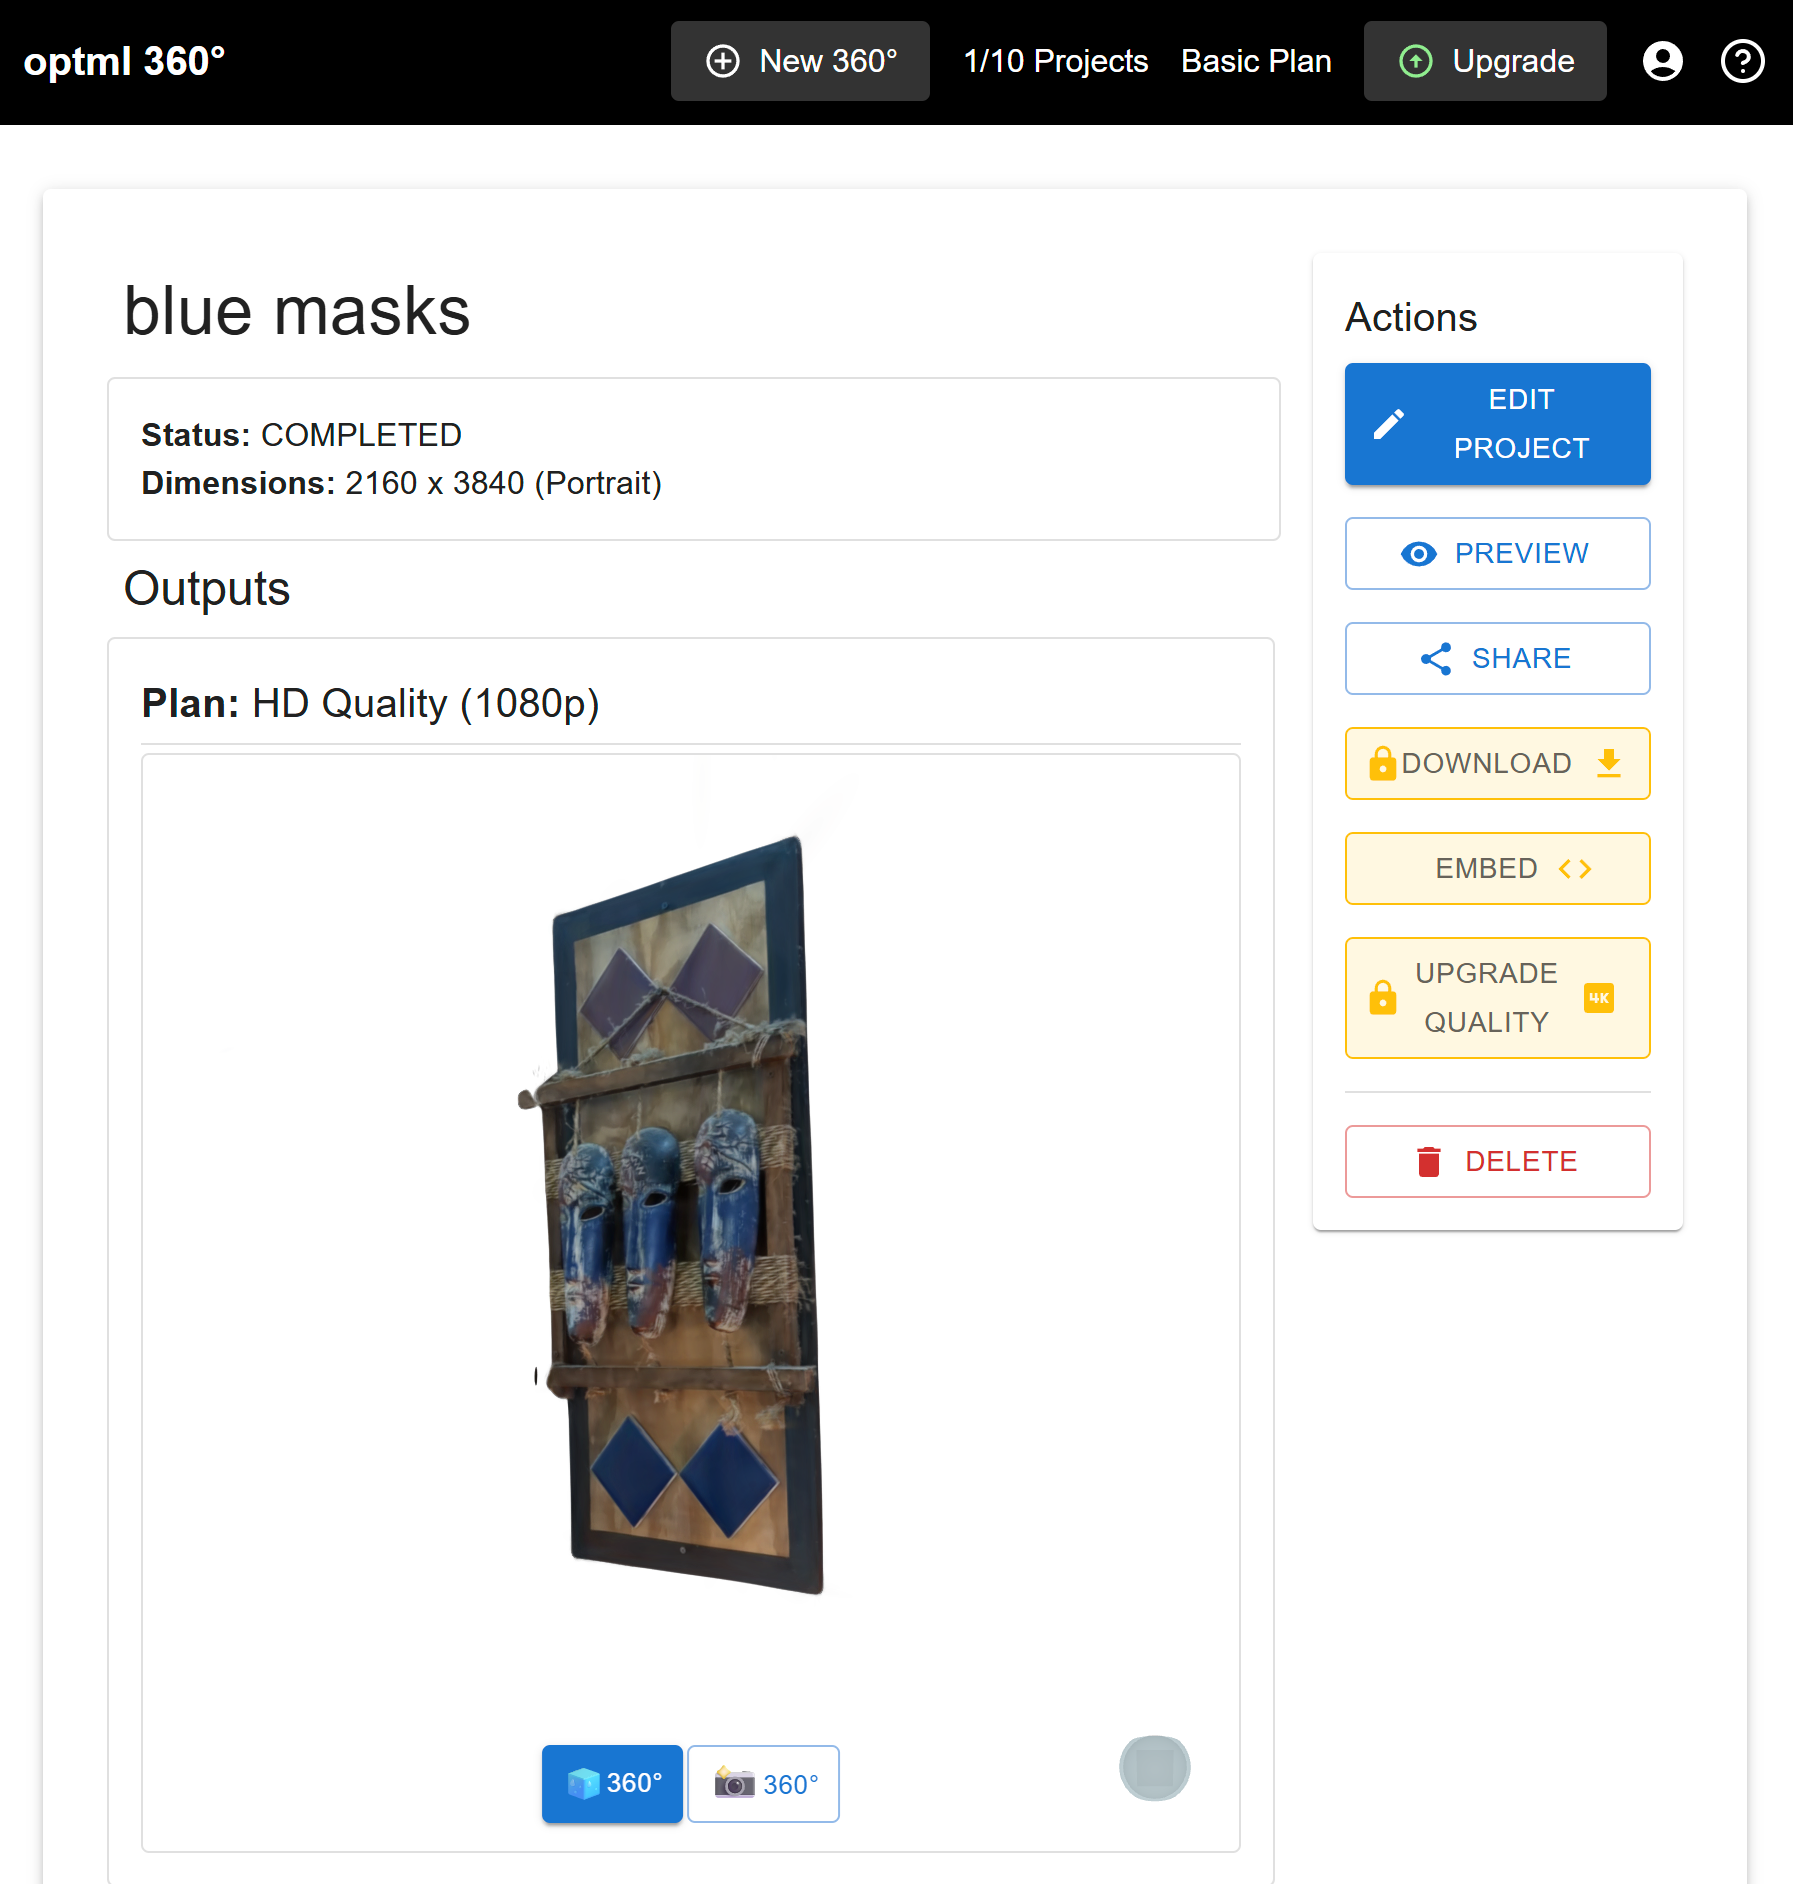Open the help question mark icon

tap(1742, 61)
